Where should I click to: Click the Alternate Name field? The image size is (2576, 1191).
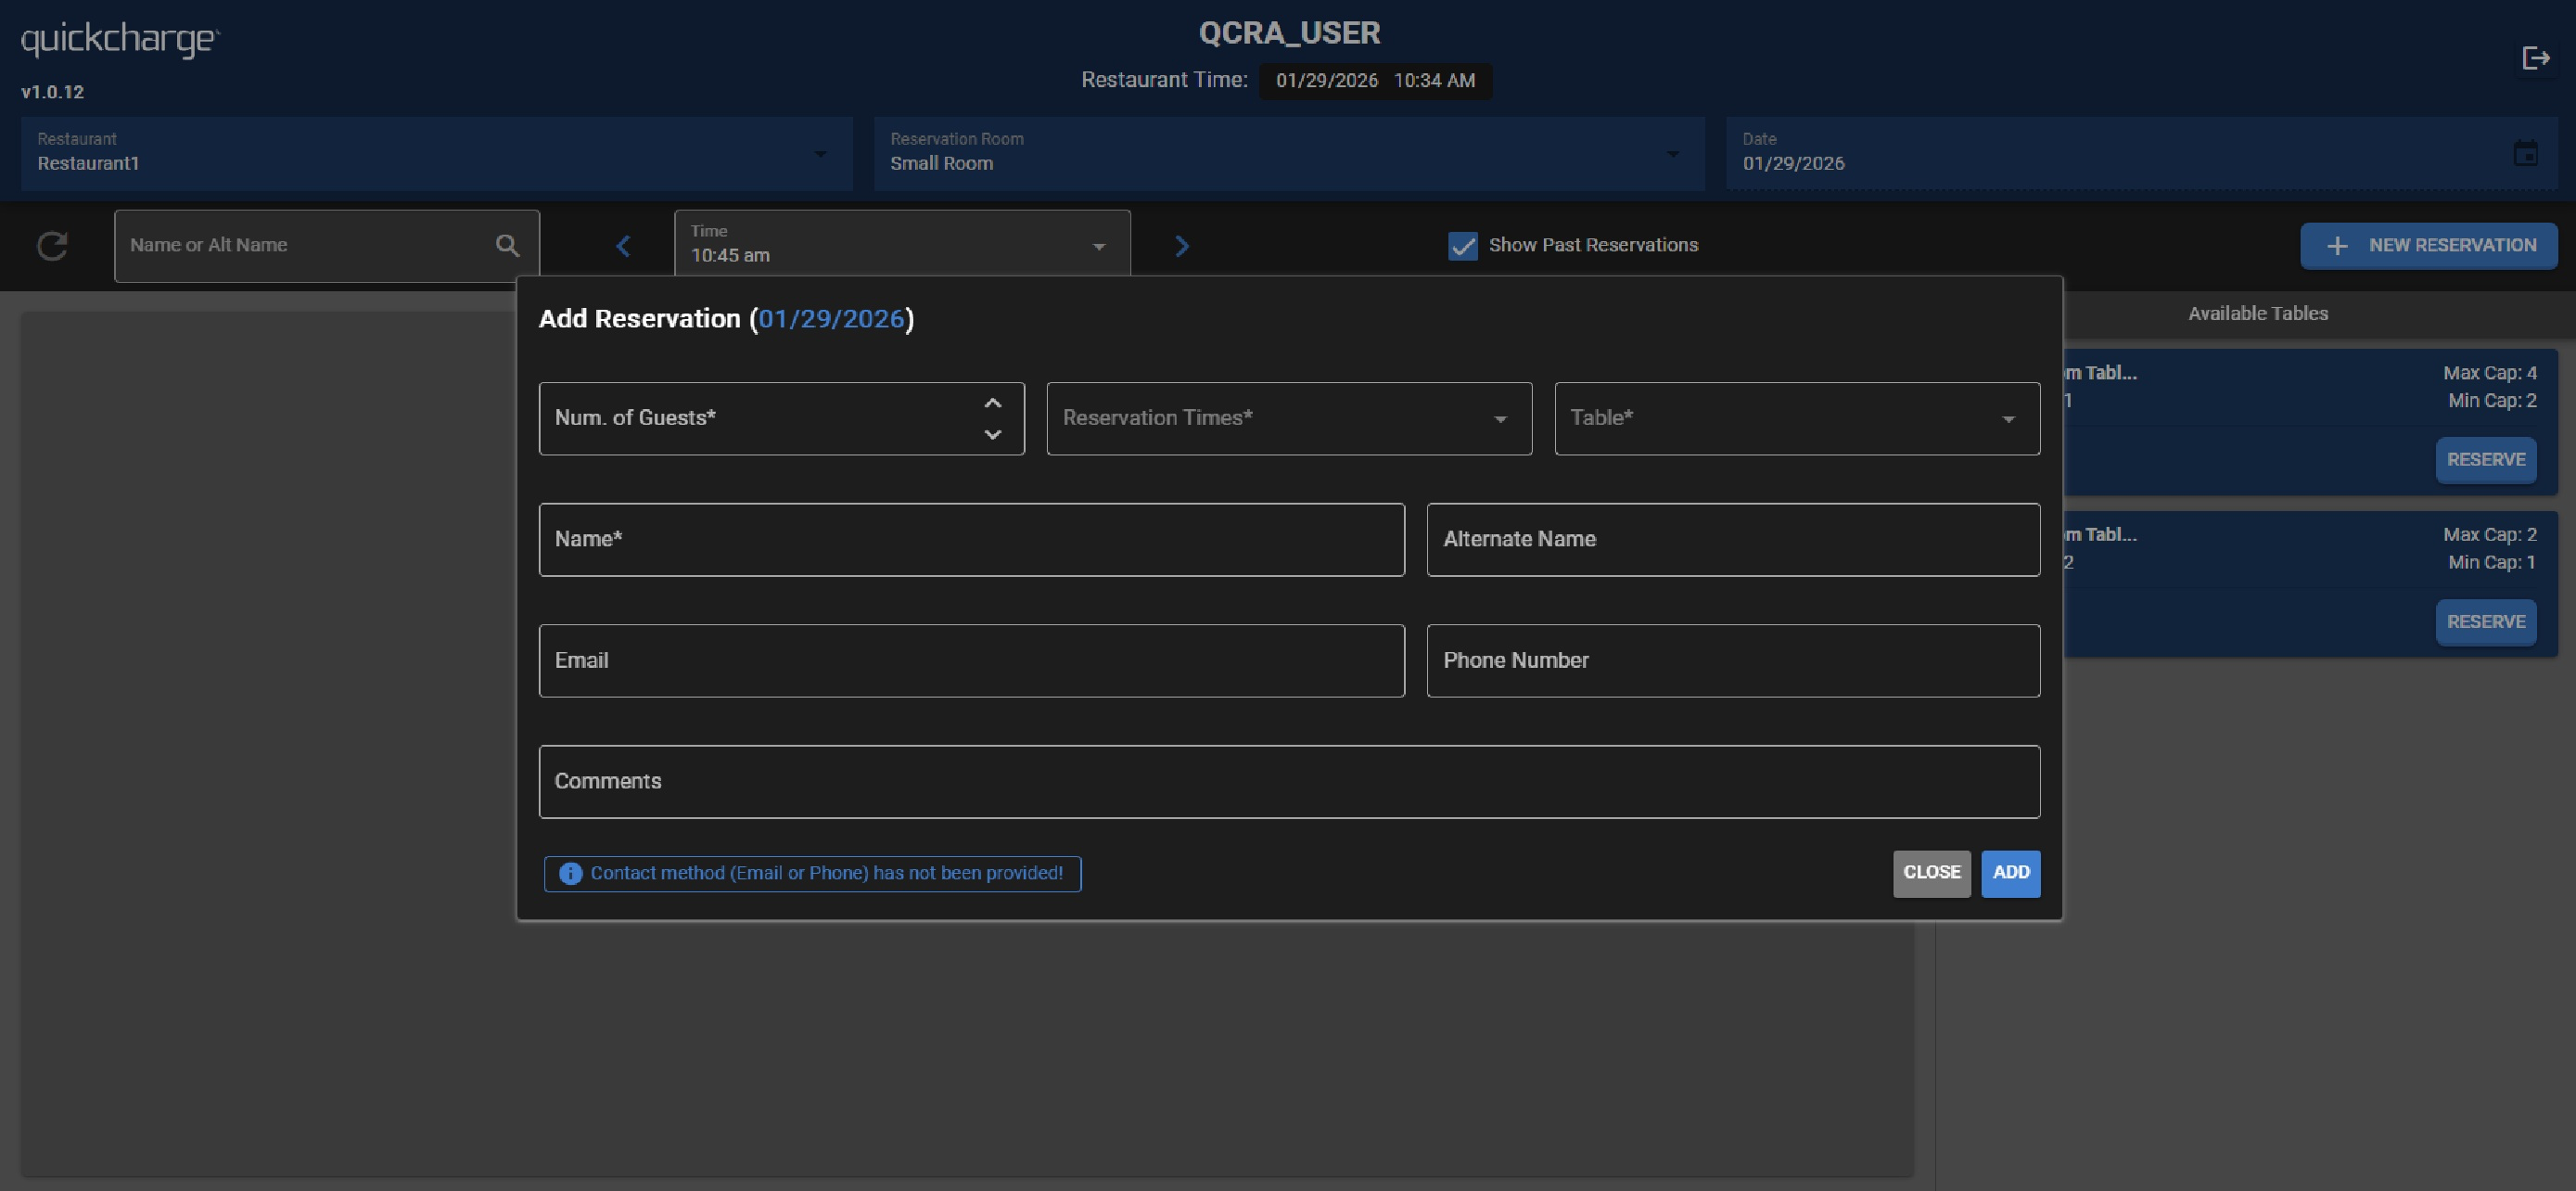pyautogui.click(x=1733, y=539)
